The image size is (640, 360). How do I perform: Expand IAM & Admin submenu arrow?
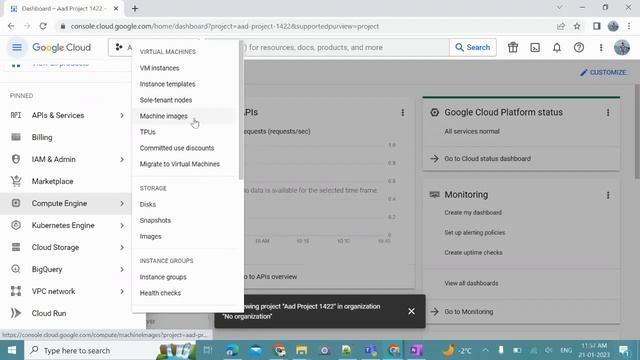[122, 159]
